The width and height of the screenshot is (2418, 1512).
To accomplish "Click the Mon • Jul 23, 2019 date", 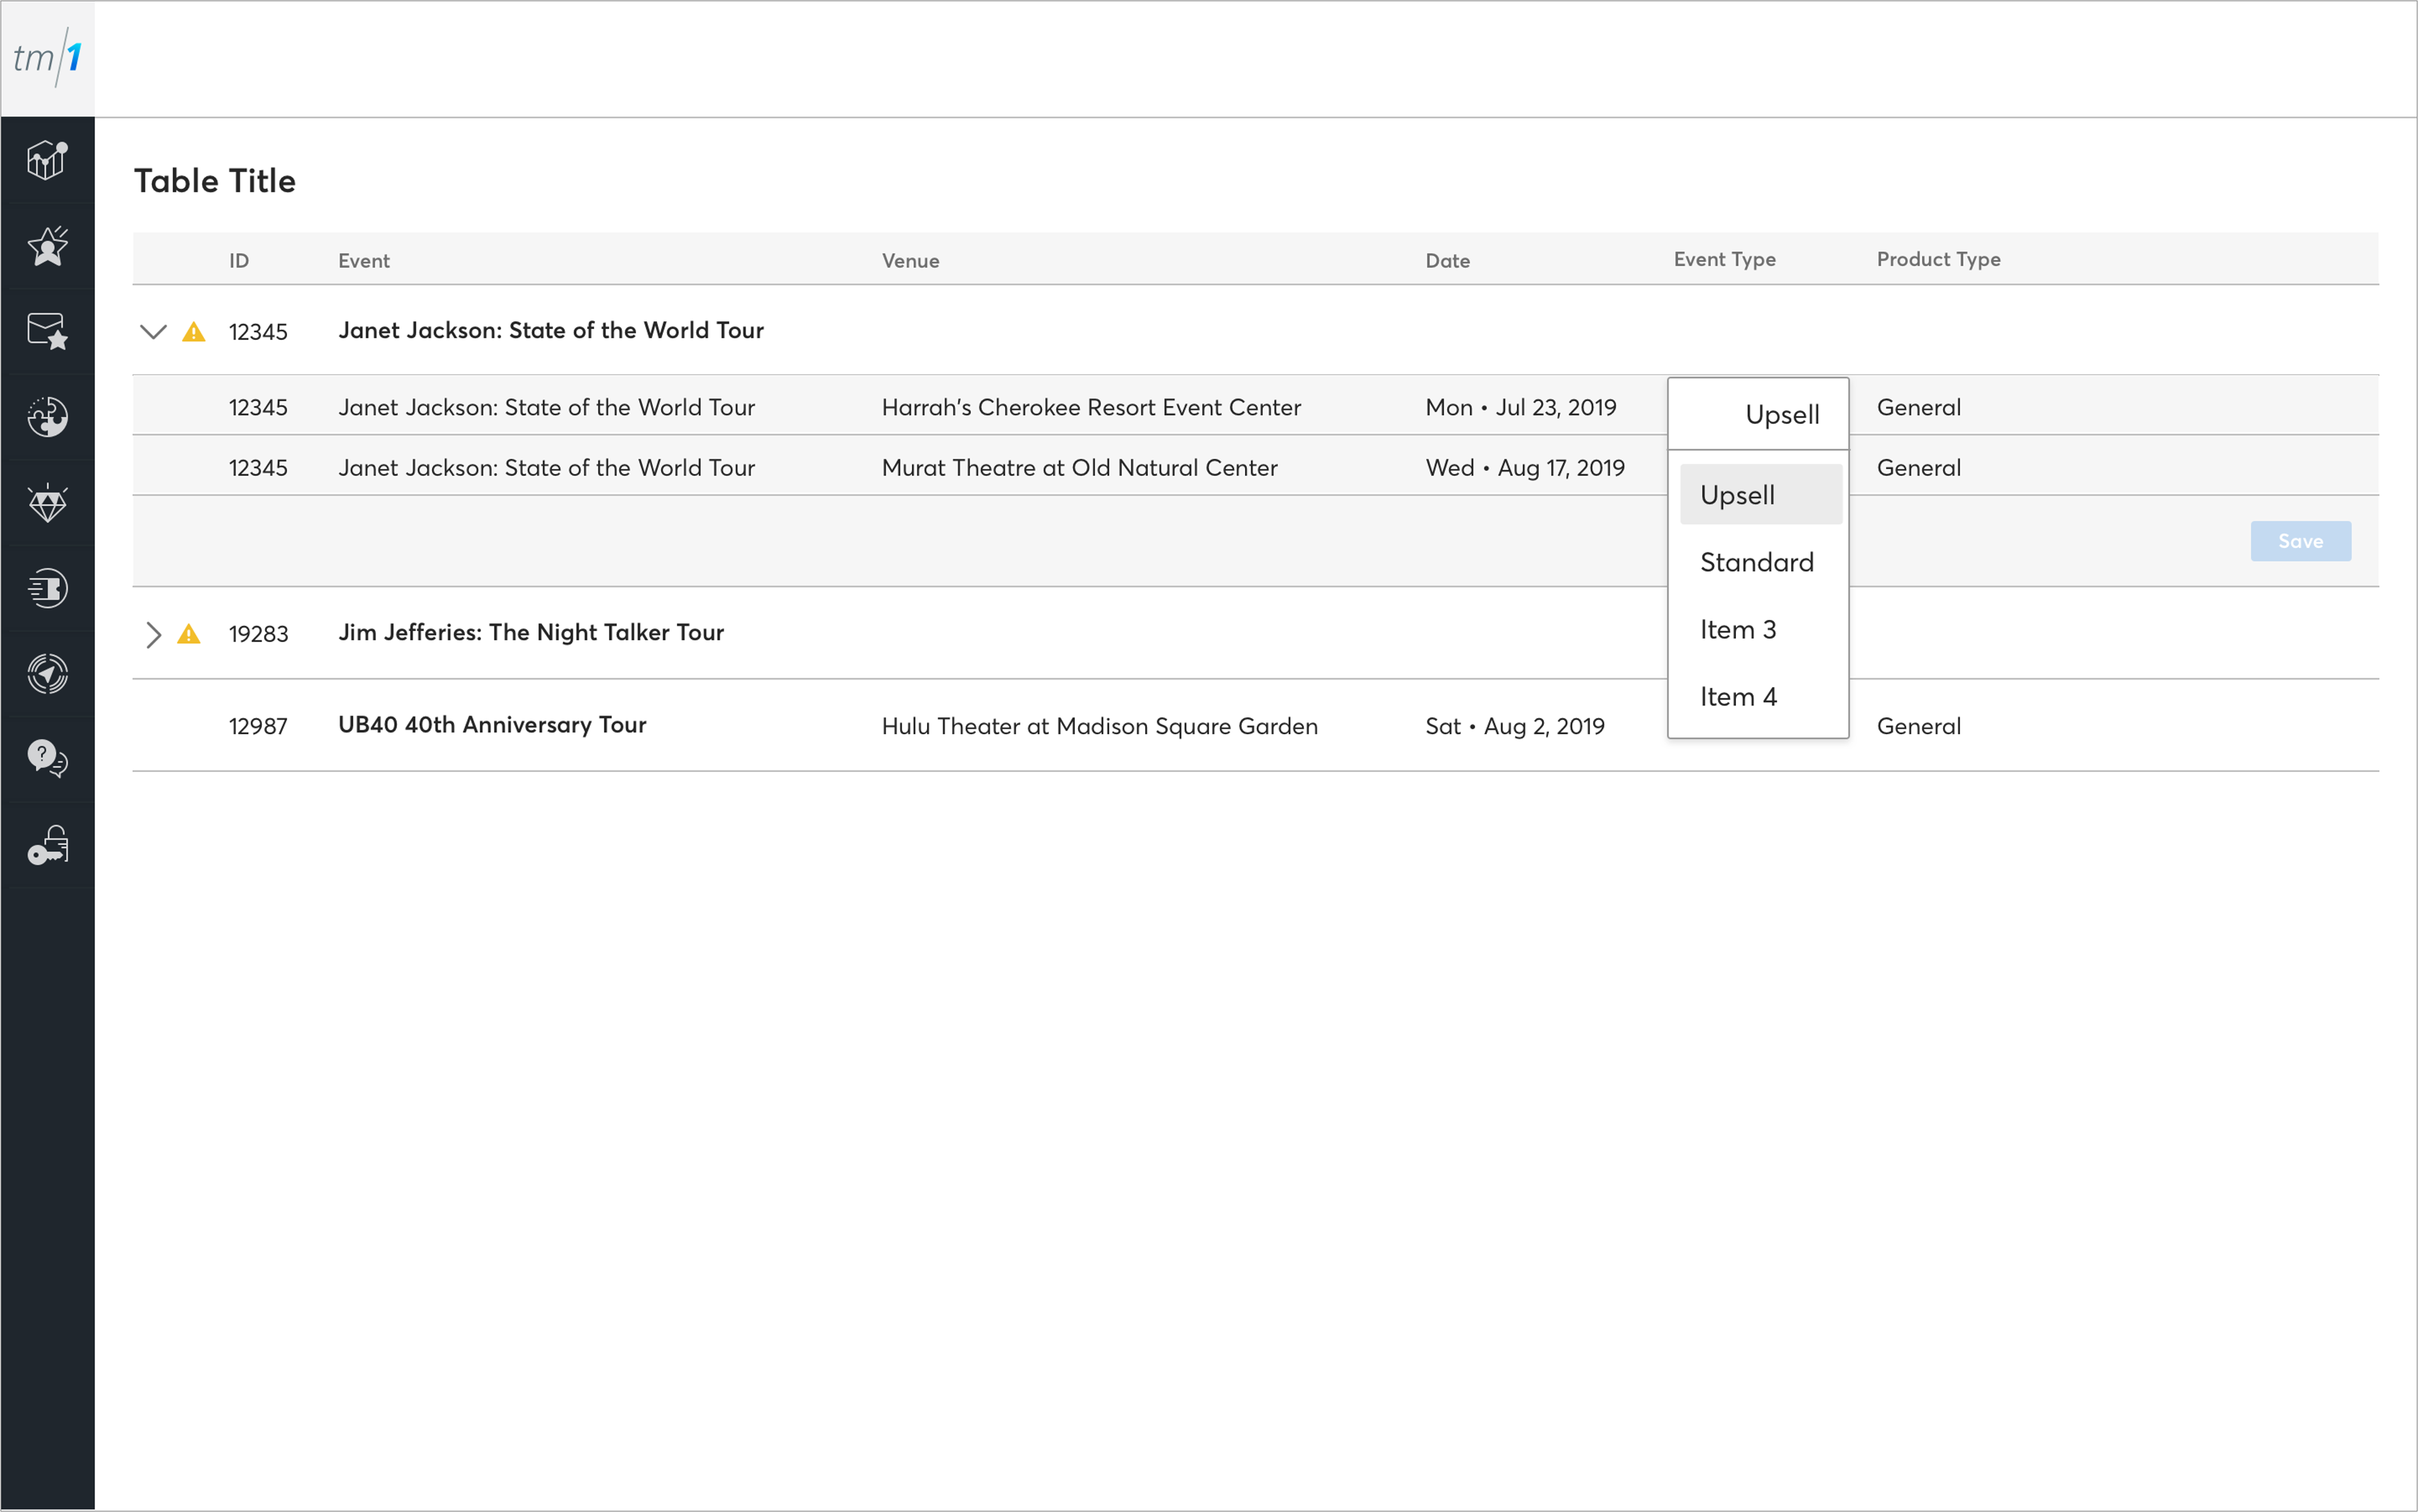I will pos(1521,407).
